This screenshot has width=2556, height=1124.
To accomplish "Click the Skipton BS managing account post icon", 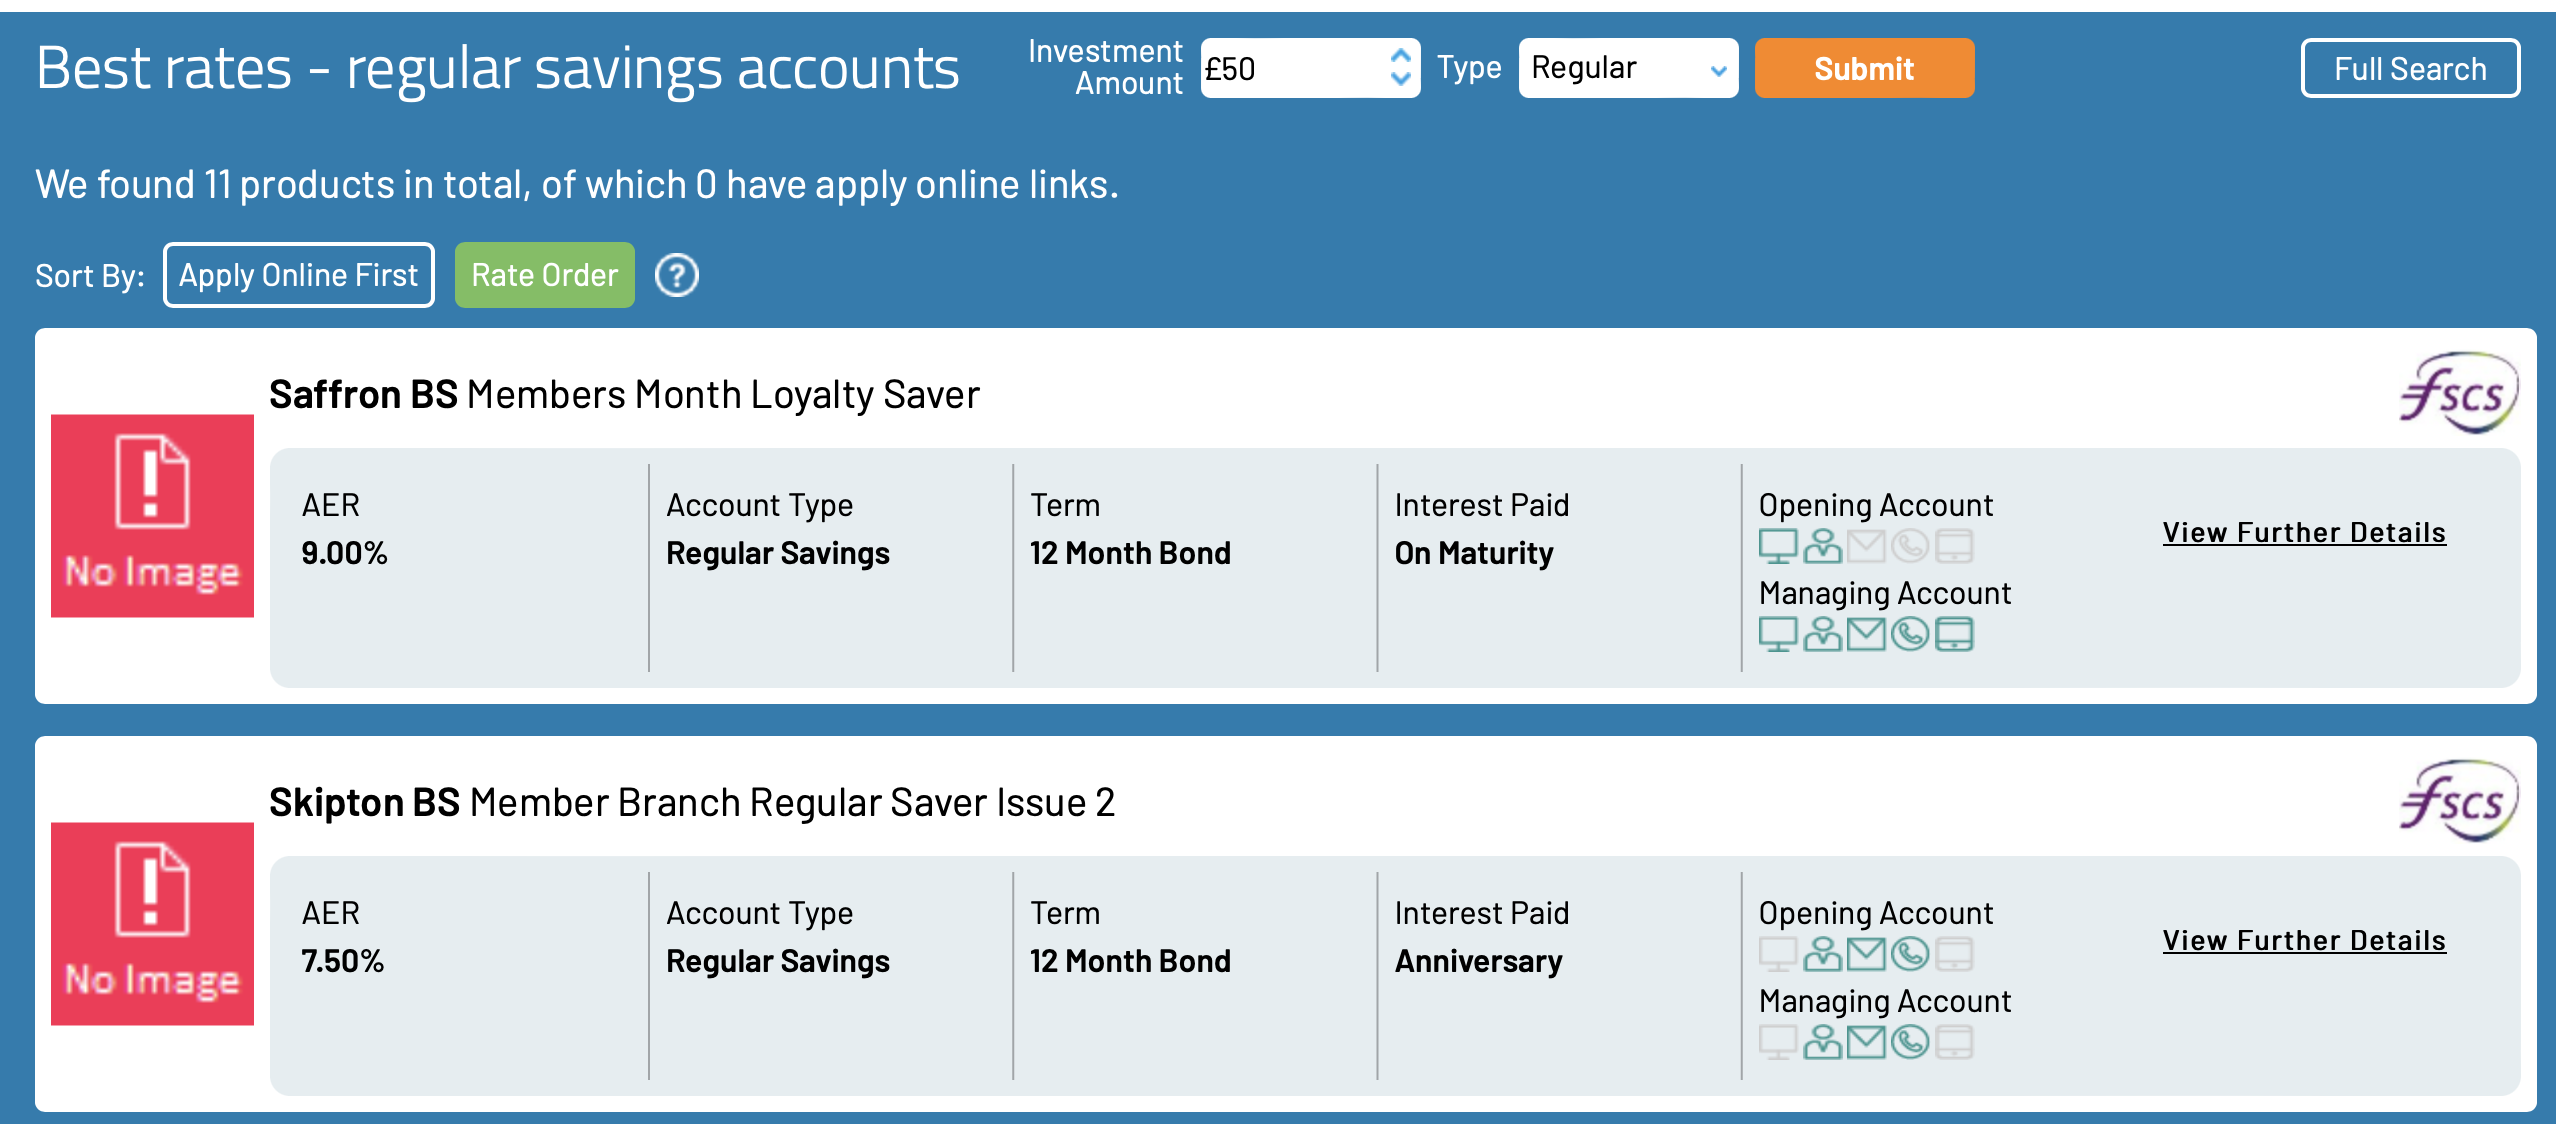I will click(1866, 1042).
